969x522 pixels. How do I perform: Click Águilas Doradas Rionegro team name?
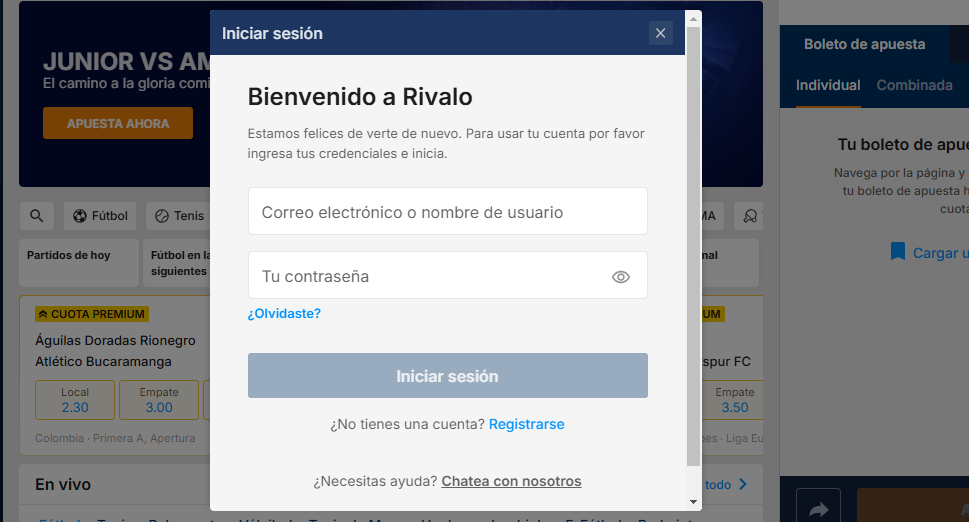[x=115, y=340]
